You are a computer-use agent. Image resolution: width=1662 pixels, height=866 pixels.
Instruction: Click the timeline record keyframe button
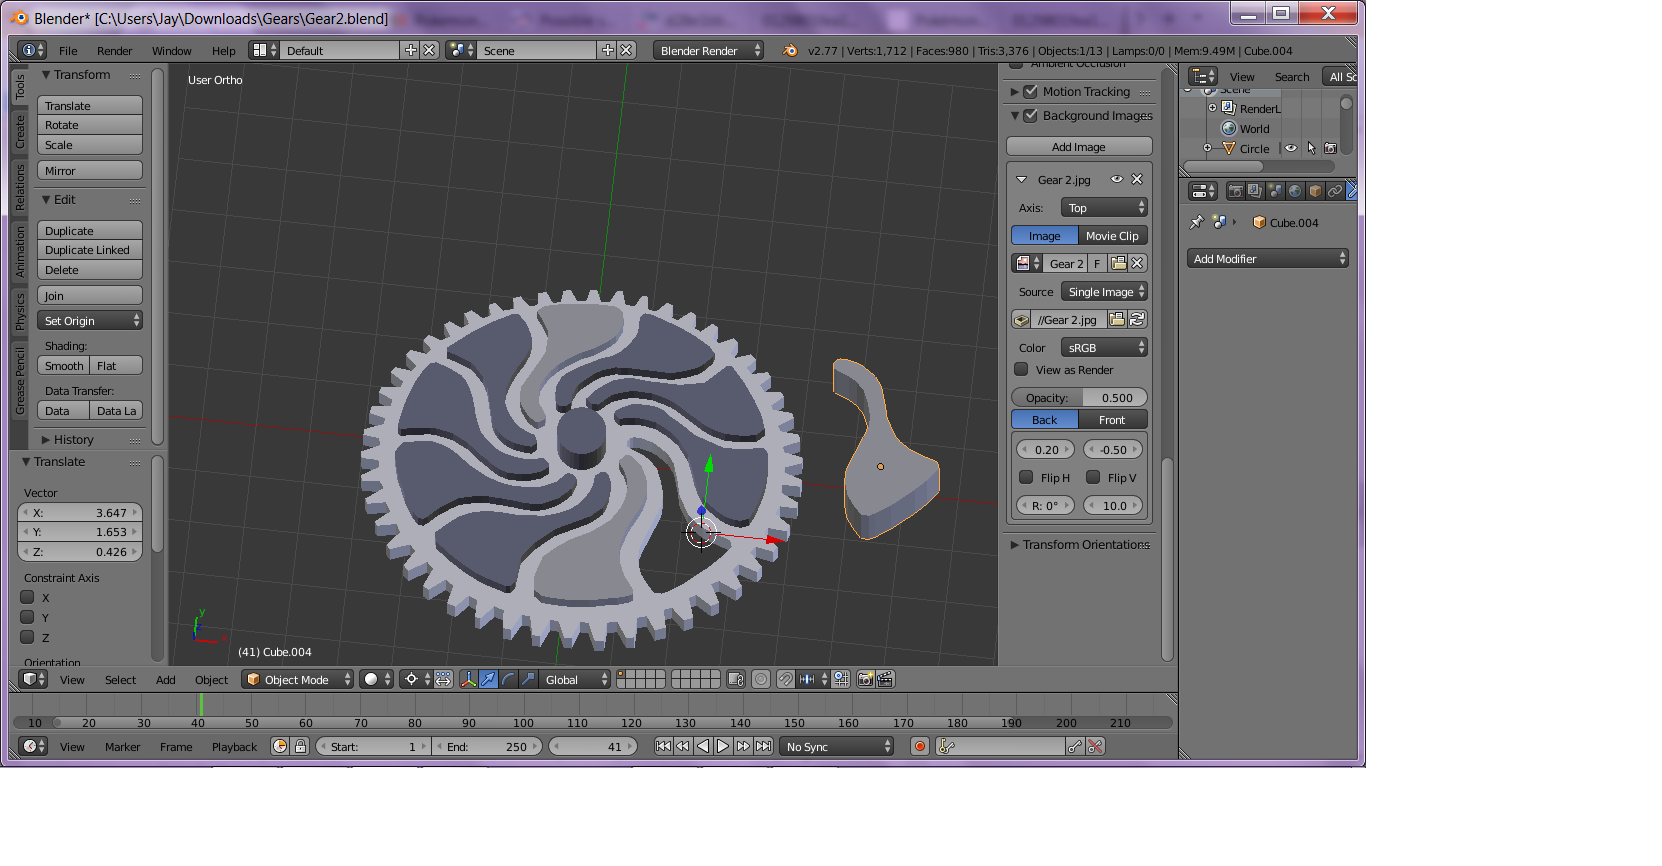coord(920,746)
